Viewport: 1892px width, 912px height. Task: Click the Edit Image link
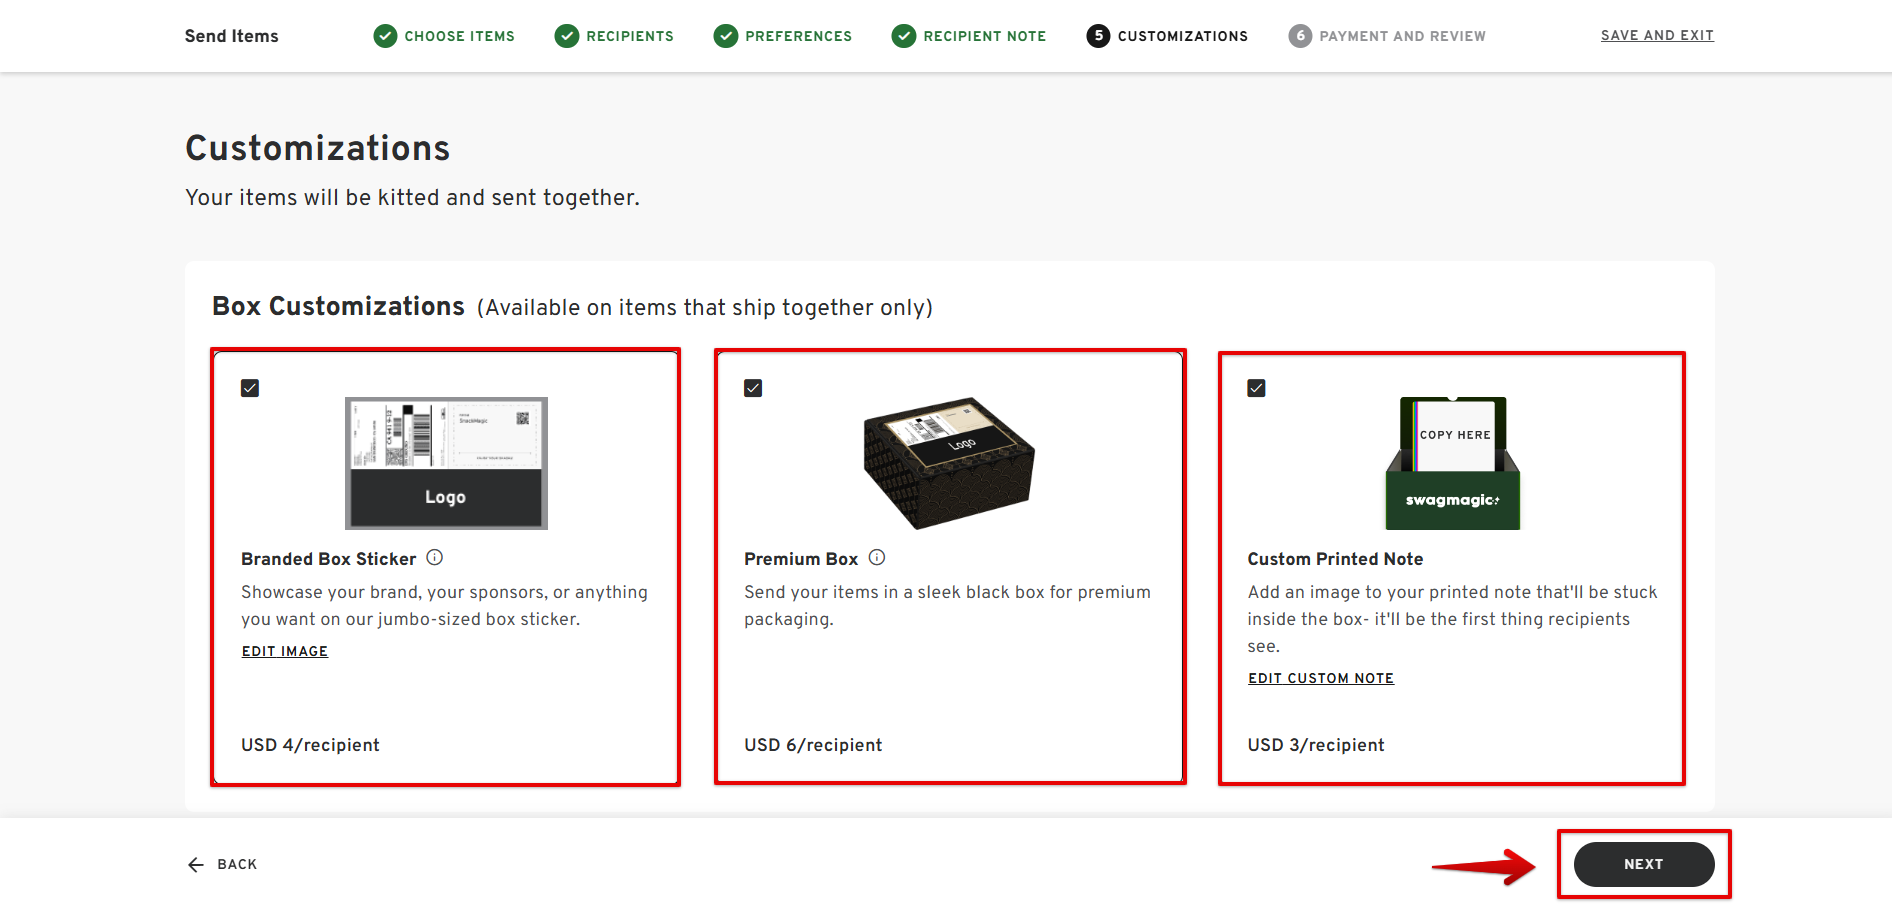click(x=285, y=651)
